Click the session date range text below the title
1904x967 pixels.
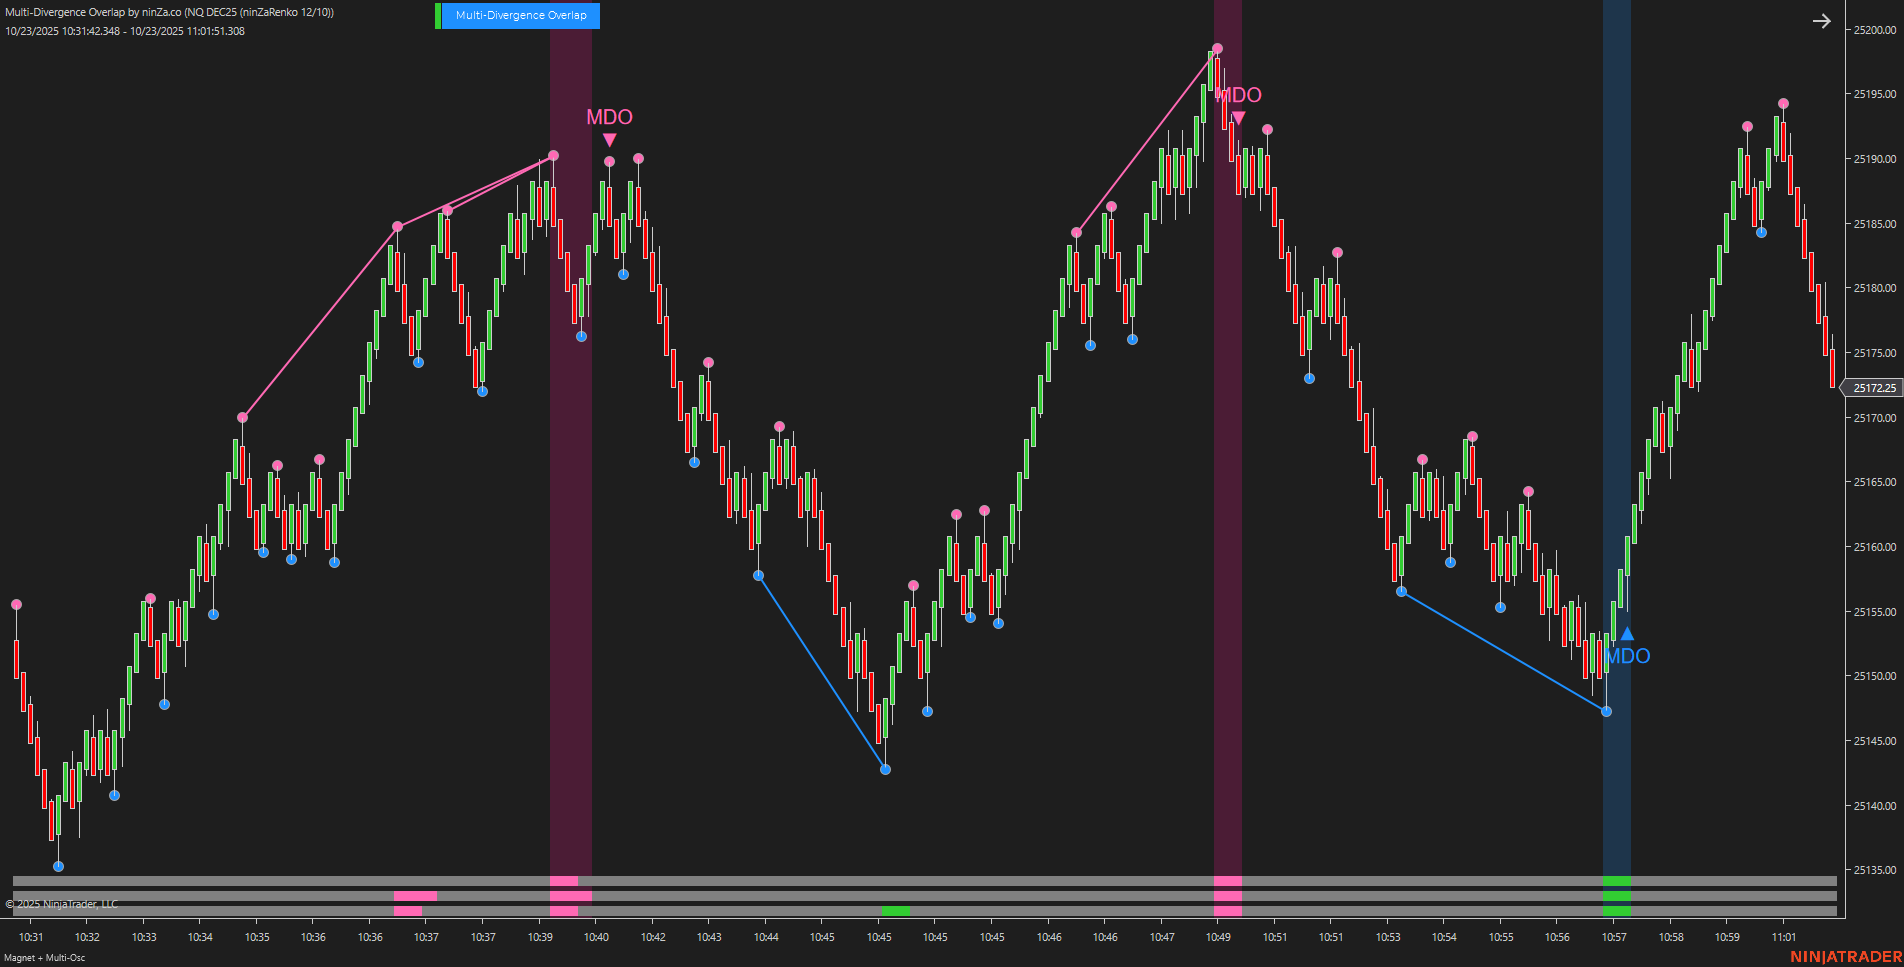[122, 31]
